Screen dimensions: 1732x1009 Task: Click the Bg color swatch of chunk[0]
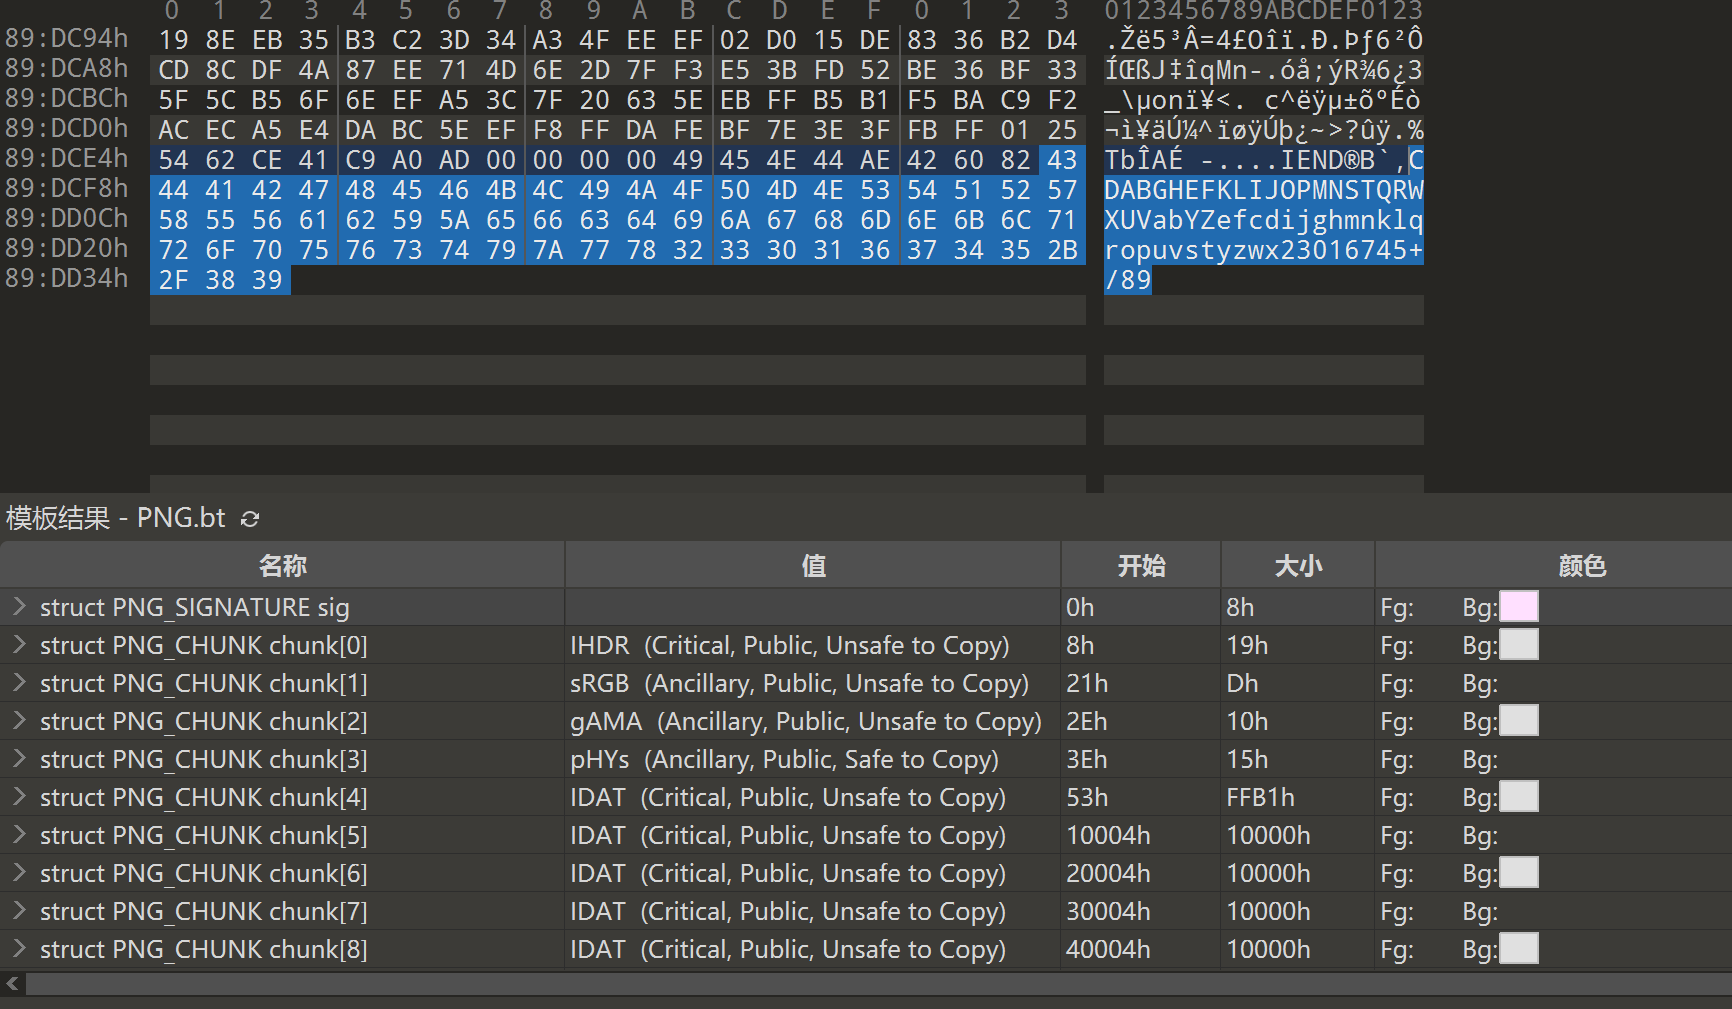tap(1519, 645)
